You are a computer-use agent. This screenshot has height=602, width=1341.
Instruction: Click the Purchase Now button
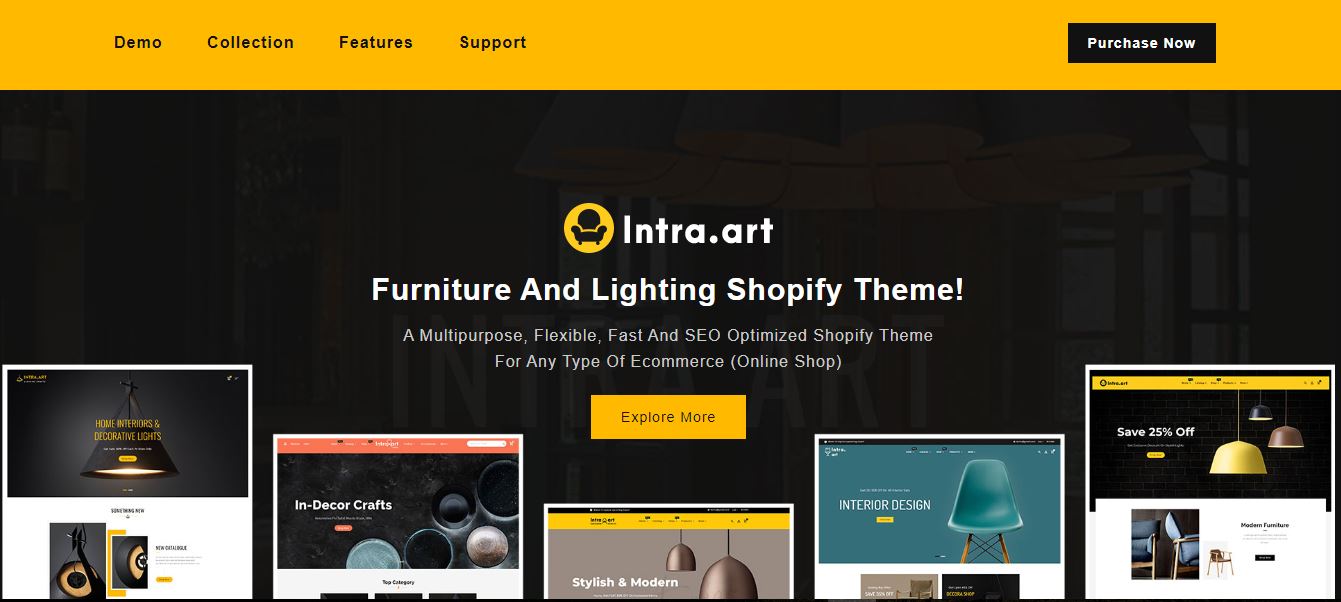point(1141,43)
